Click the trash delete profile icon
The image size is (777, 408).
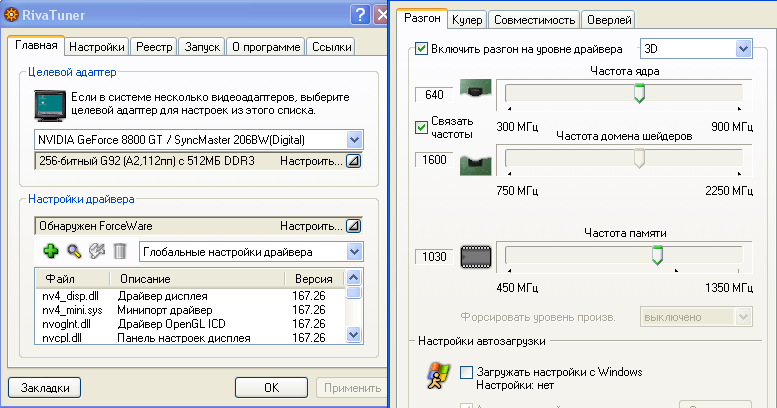(x=119, y=251)
